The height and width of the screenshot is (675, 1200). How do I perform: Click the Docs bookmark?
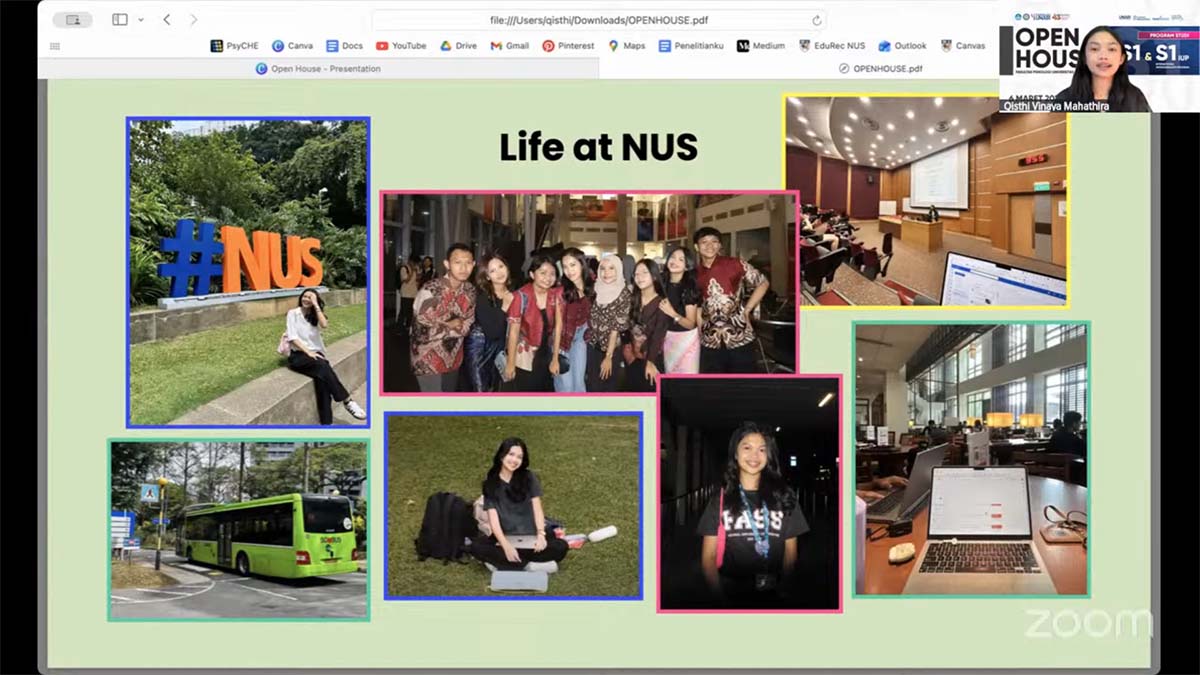(344, 46)
